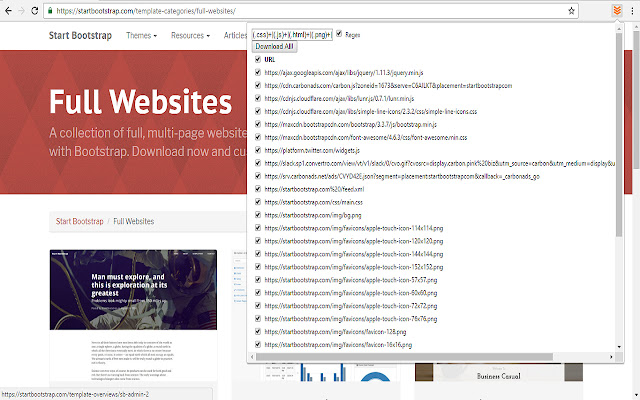Viewport: 640px width, 400px height.
Task: Open the jquery.min.js URL link
Action: pos(344,73)
